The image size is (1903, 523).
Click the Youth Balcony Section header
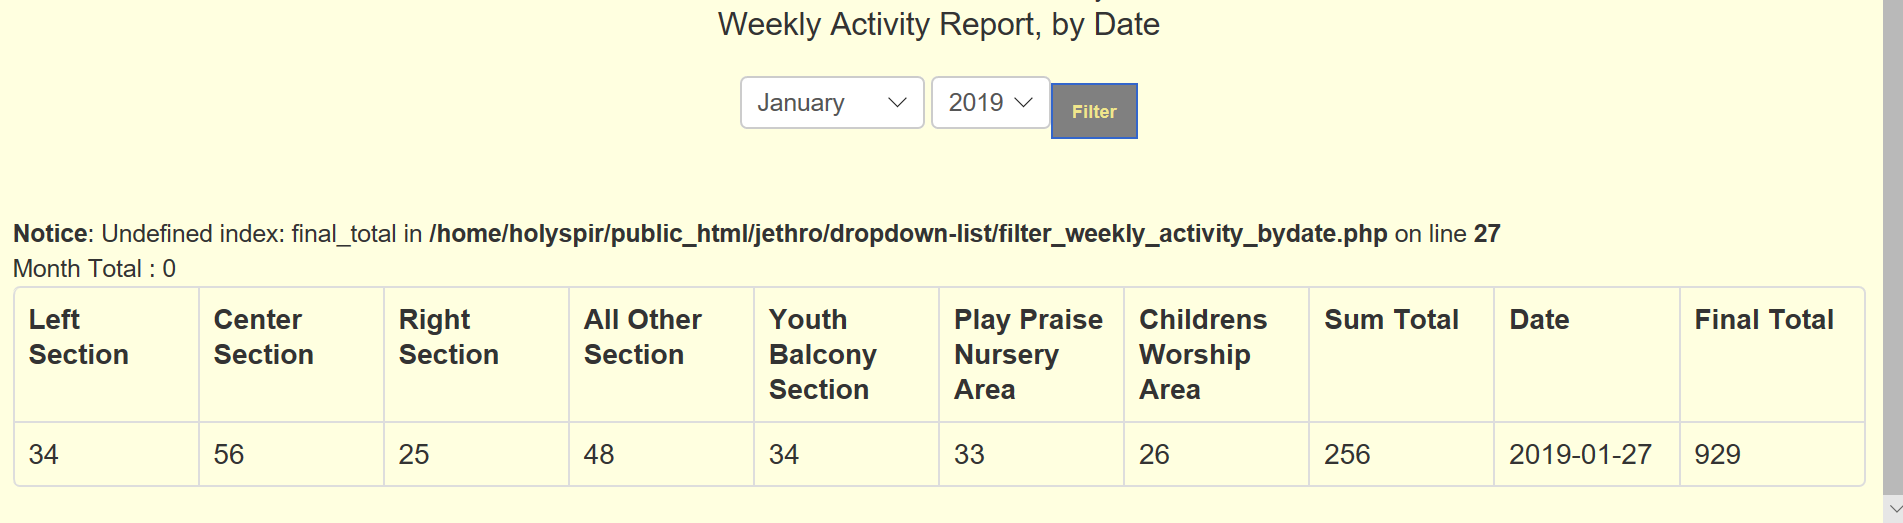point(846,355)
